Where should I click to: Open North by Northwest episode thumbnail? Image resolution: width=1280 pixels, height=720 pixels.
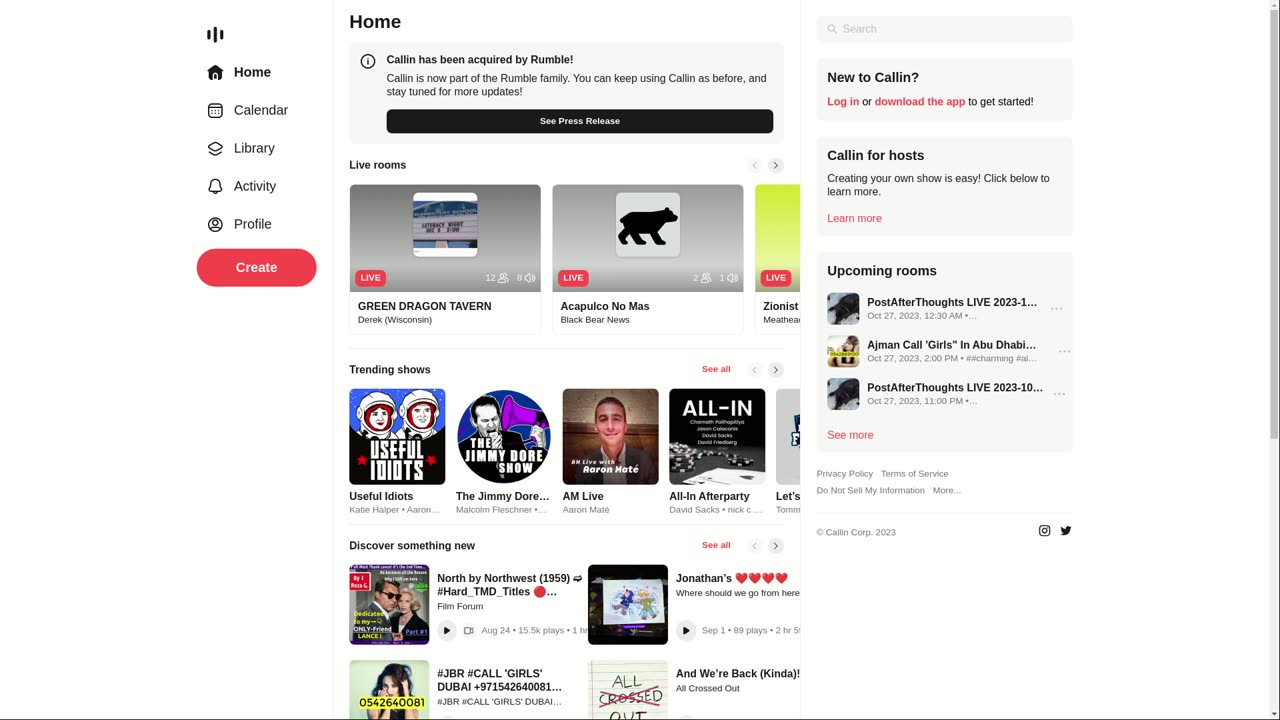[389, 605]
